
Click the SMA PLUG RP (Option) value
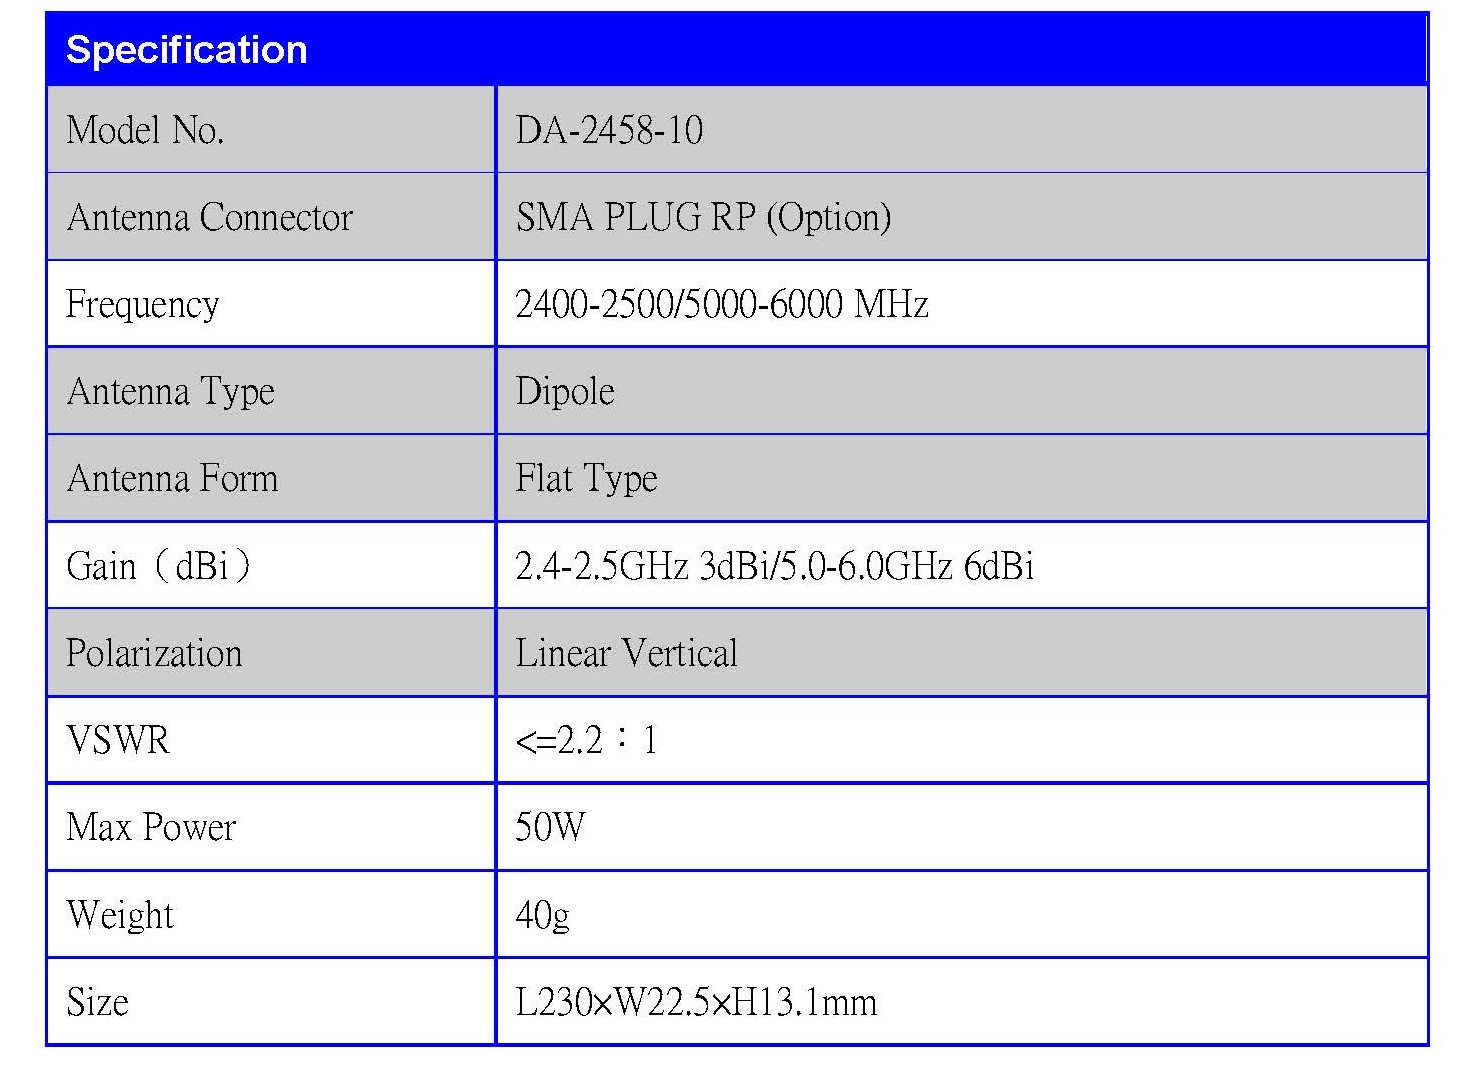(703, 217)
